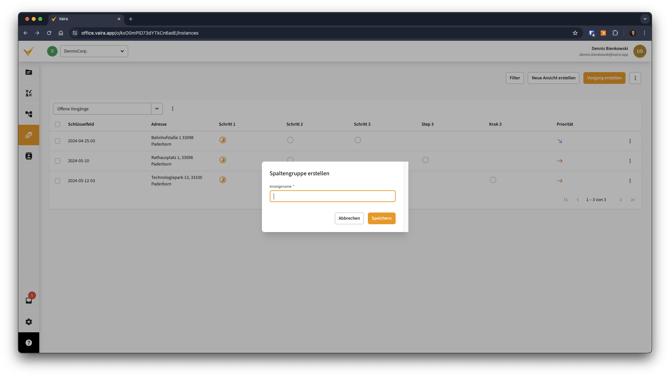Image resolution: width=670 pixels, height=377 pixels.
Task: Open the Offene Vorgänge view selector field
Action: coord(102,109)
